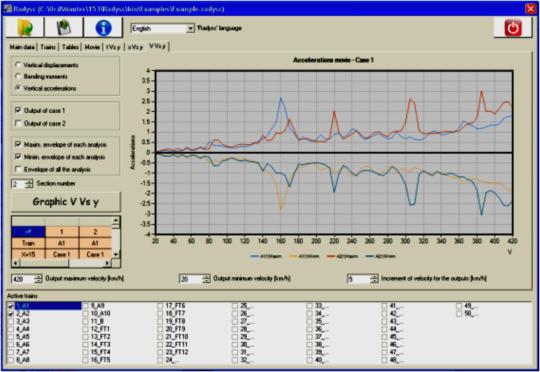
Task: Open the blue information icon
Action: click(103, 28)
